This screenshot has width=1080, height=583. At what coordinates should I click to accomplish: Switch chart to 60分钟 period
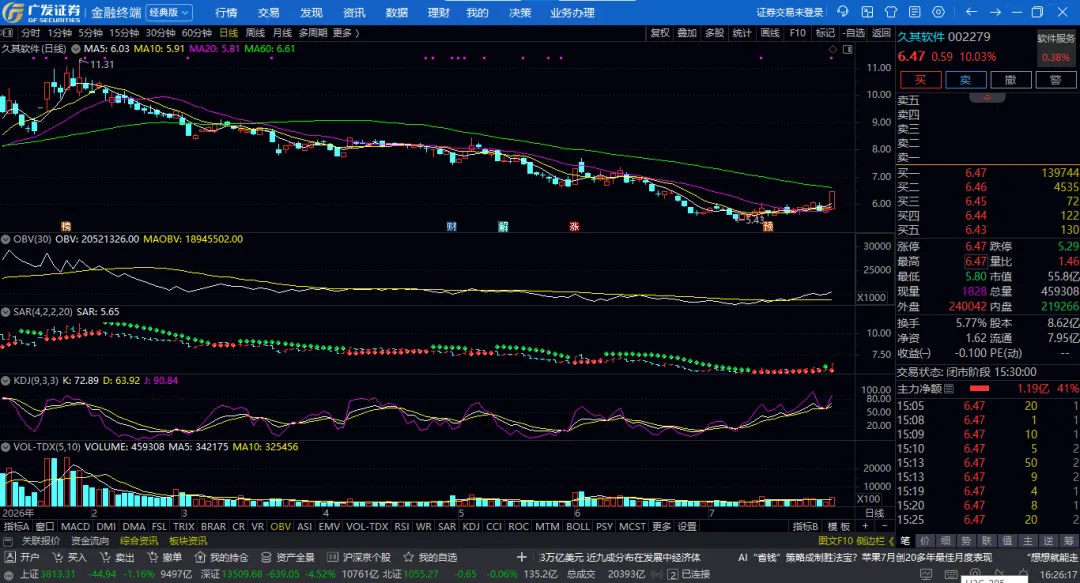pyautogui.click(x=196, y=32)
